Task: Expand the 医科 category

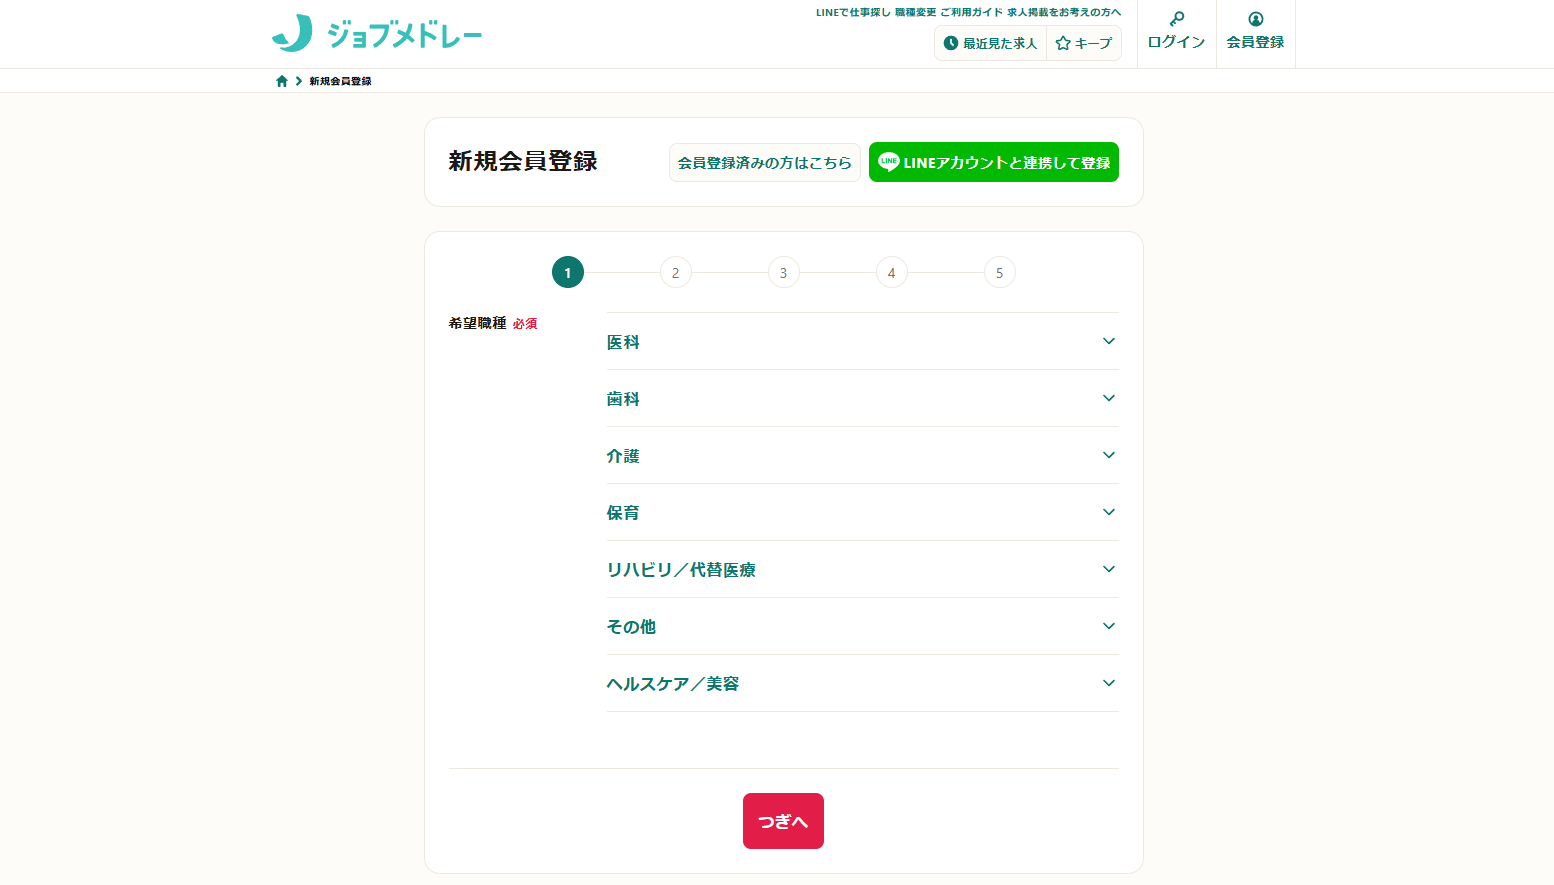Action: 1108,341
